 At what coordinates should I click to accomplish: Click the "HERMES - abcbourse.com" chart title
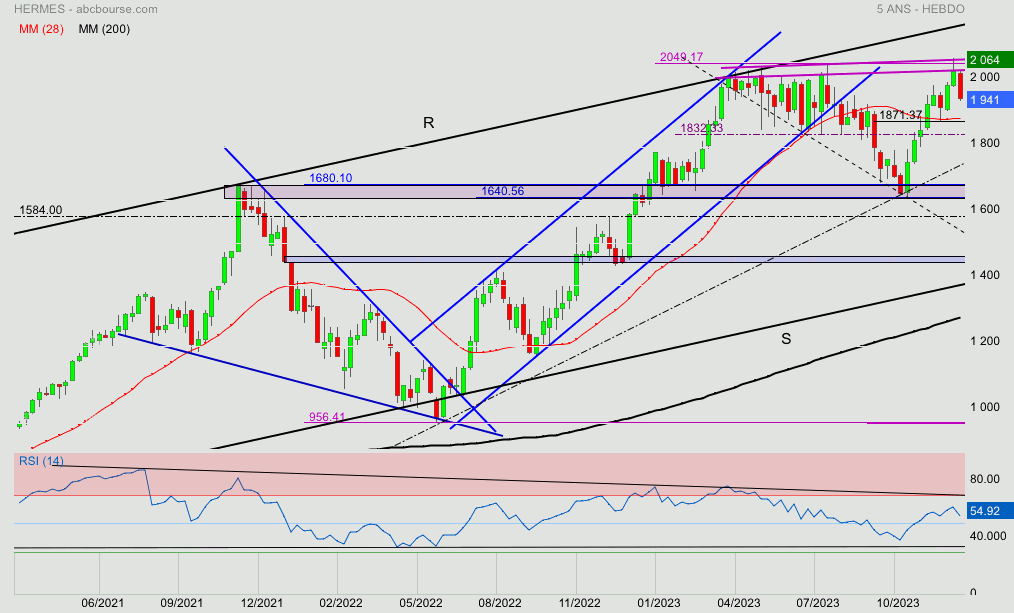pyautogui.click(x=85, y=9)
